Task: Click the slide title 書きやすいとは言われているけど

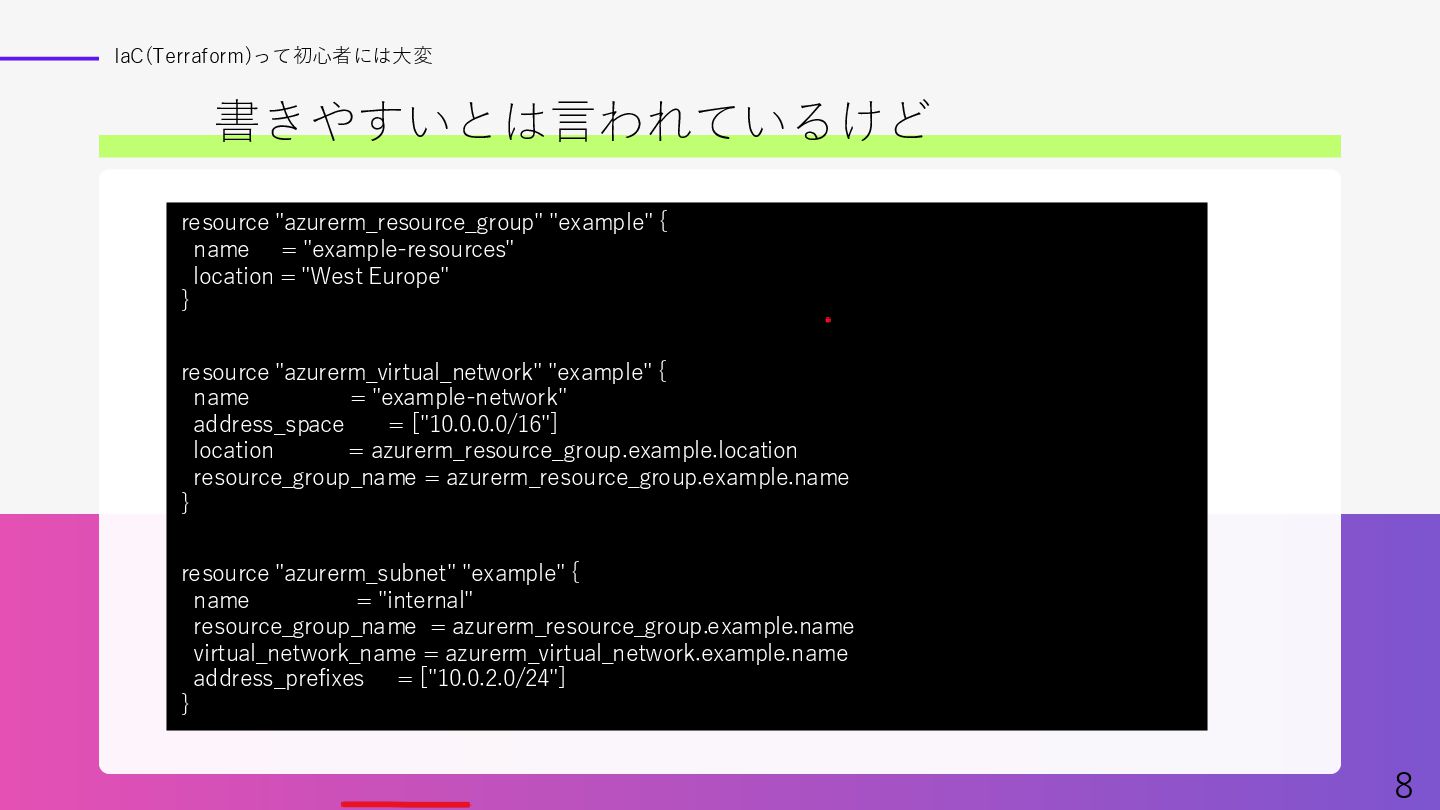Action: [x=572, y=120]
